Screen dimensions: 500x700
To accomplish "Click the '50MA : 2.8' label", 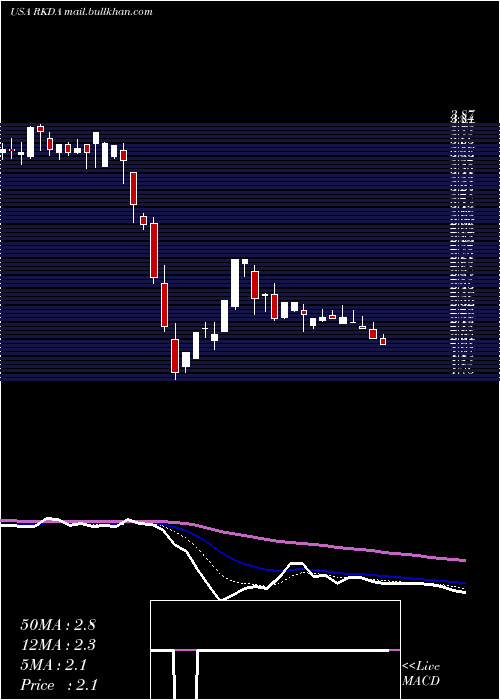I will pos(58,625).
